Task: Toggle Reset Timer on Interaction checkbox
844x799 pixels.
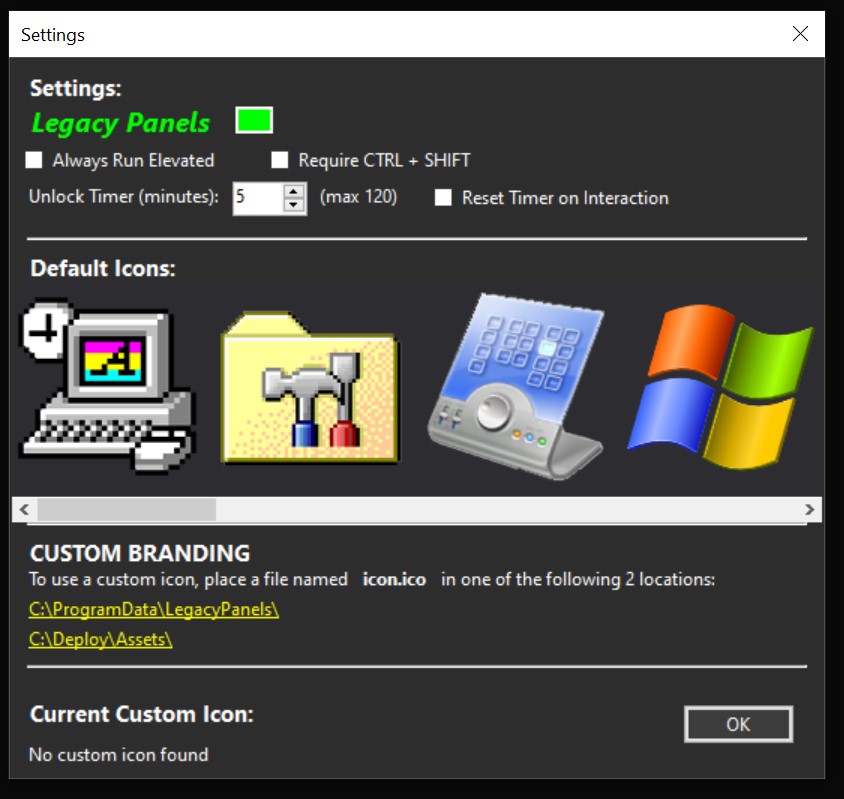Action: (443, 198)
